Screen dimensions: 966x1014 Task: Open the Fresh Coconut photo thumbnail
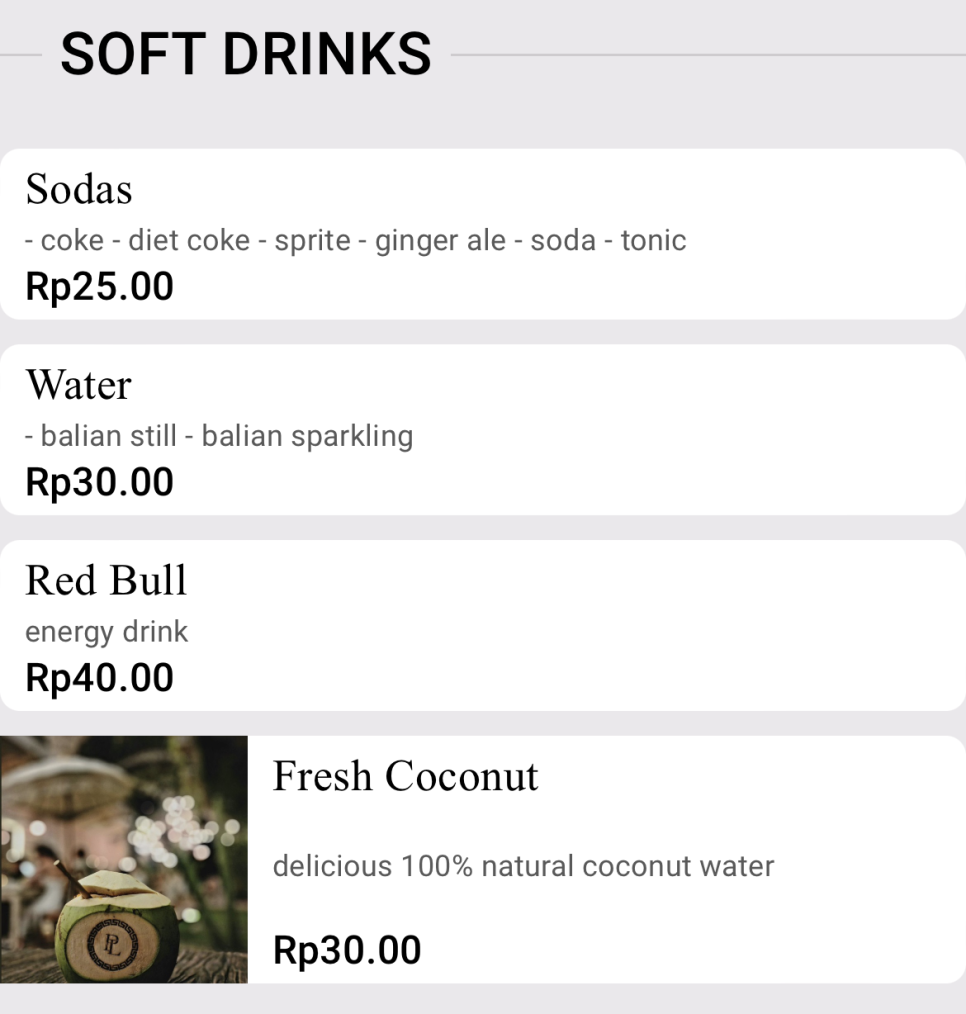pos(123,859)
